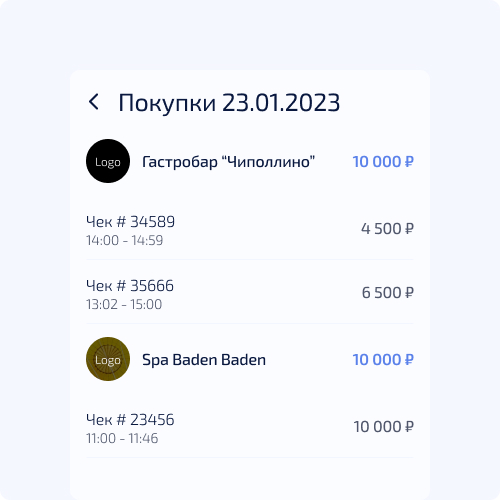Click the 4 500 ₽ receipt amount
This screenshot has height=500, width=500.
[387, 229]
